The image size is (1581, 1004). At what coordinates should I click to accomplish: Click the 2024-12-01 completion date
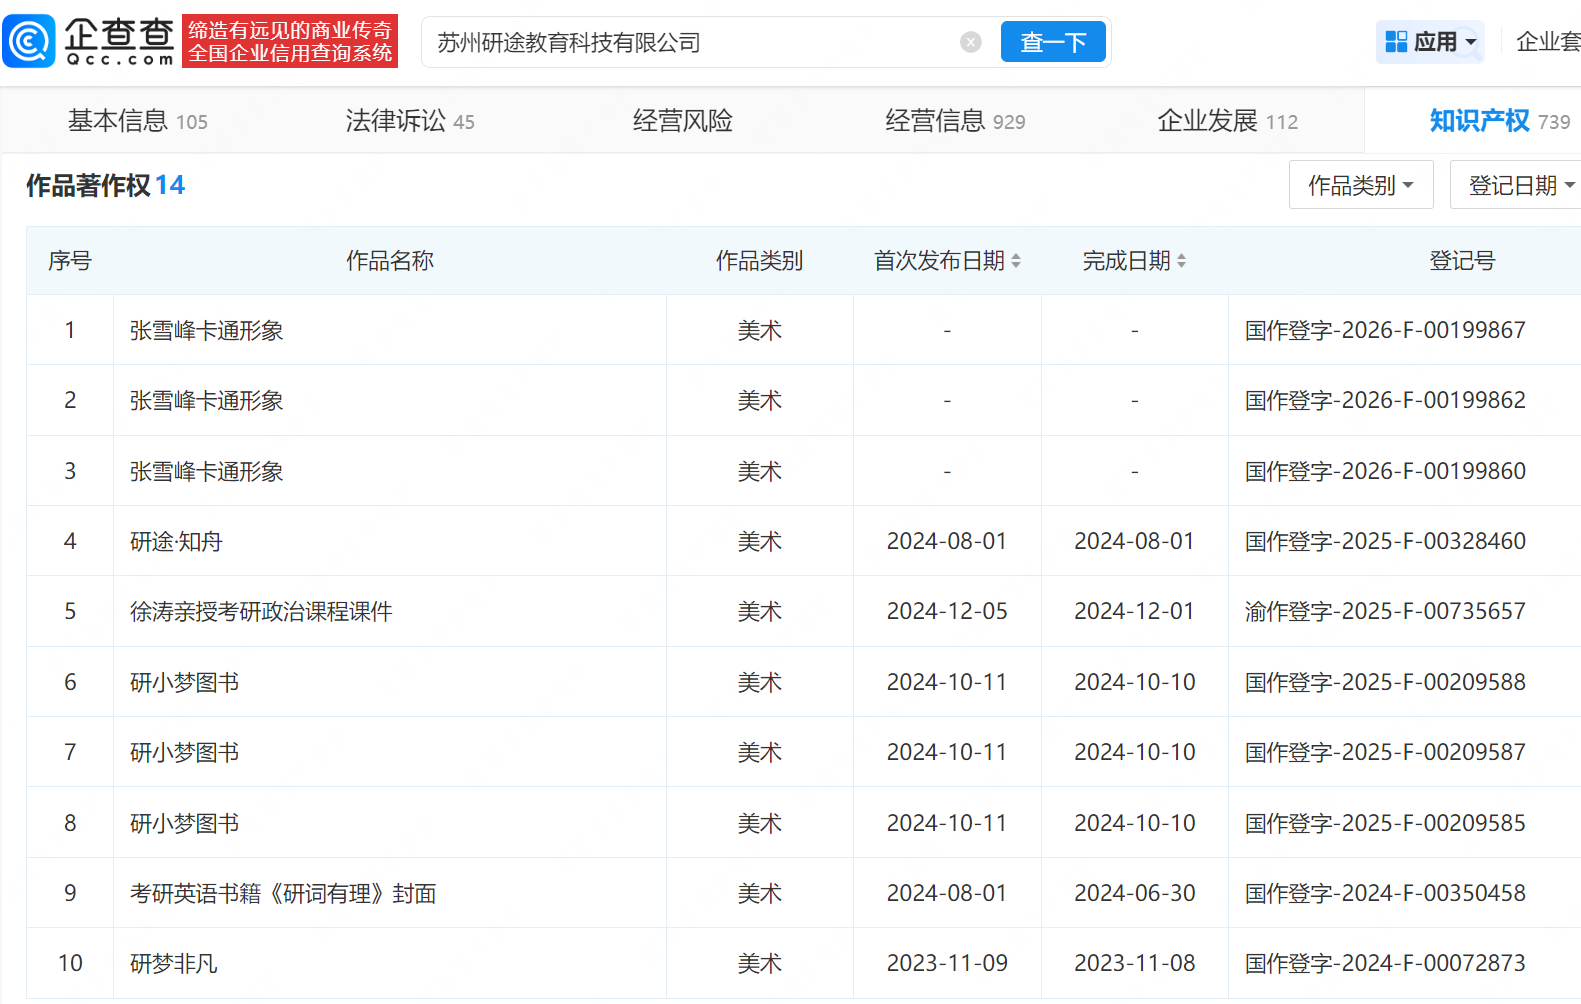coord(1134,611)
